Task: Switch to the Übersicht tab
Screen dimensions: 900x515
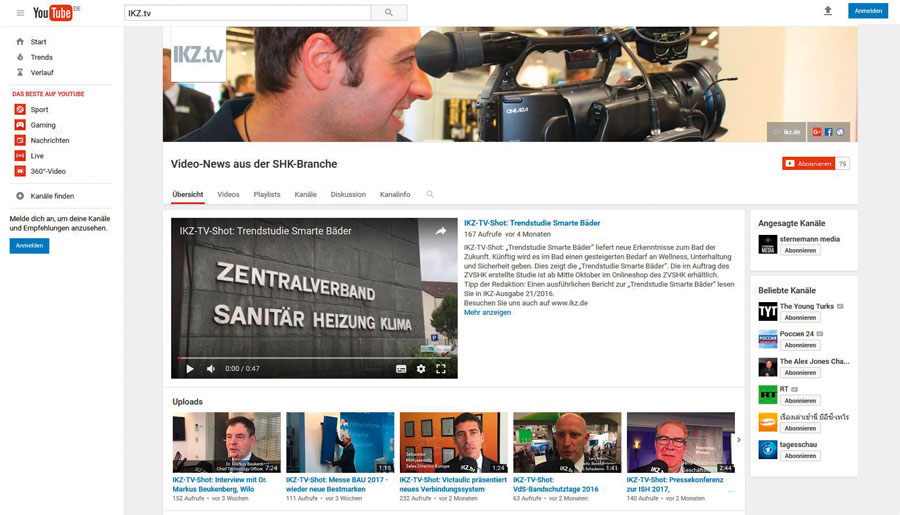Action: pyautogui.click(x=188, y=195)
